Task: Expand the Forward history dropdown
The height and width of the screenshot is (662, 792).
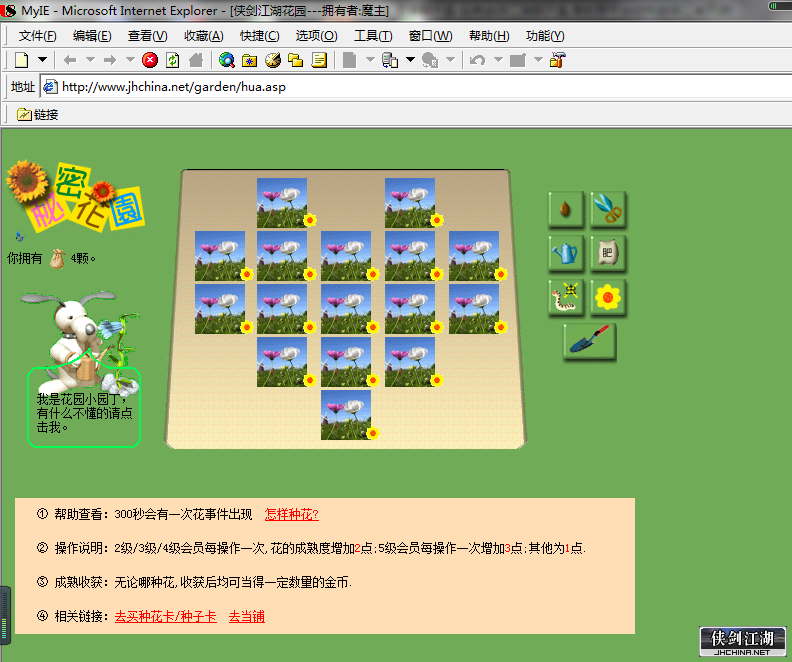Action: [x=130, y=60]
